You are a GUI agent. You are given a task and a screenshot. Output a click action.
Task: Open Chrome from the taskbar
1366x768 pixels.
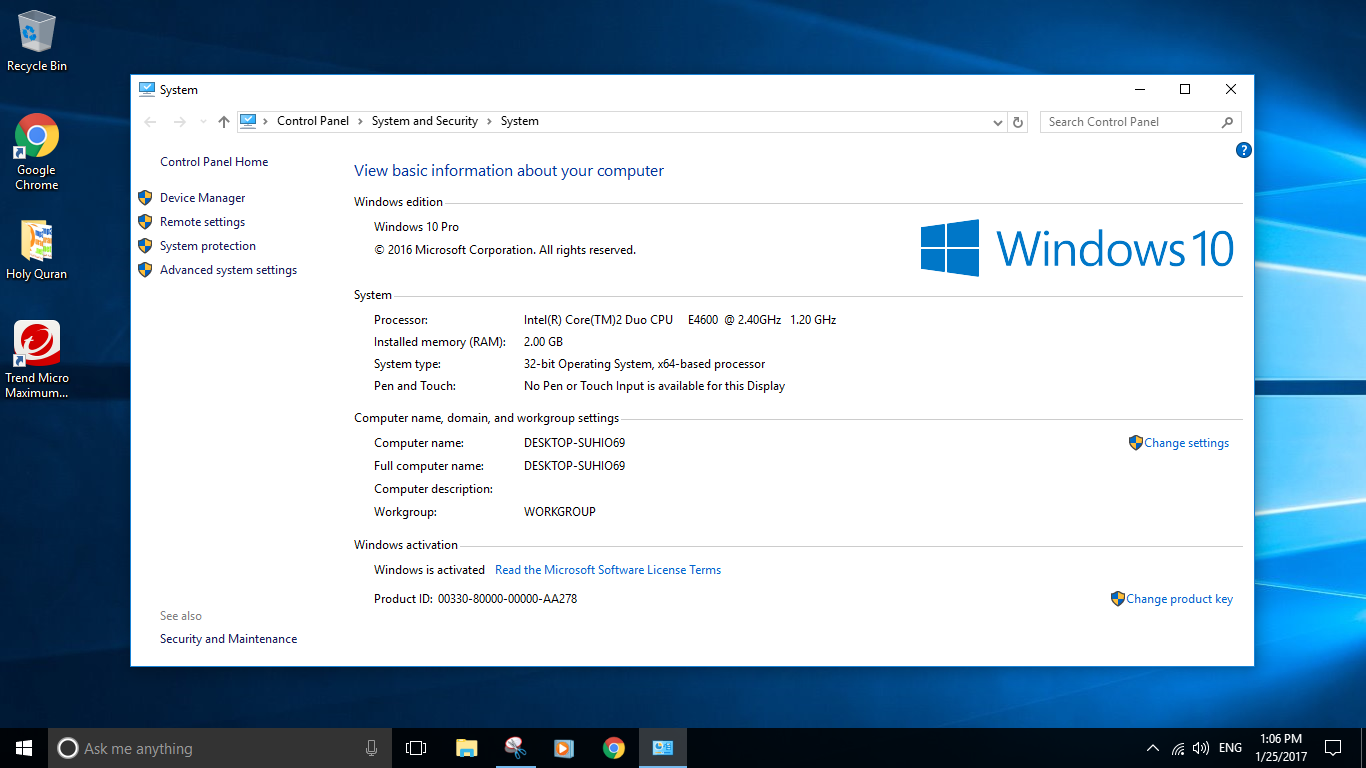(x=614, y=748)
